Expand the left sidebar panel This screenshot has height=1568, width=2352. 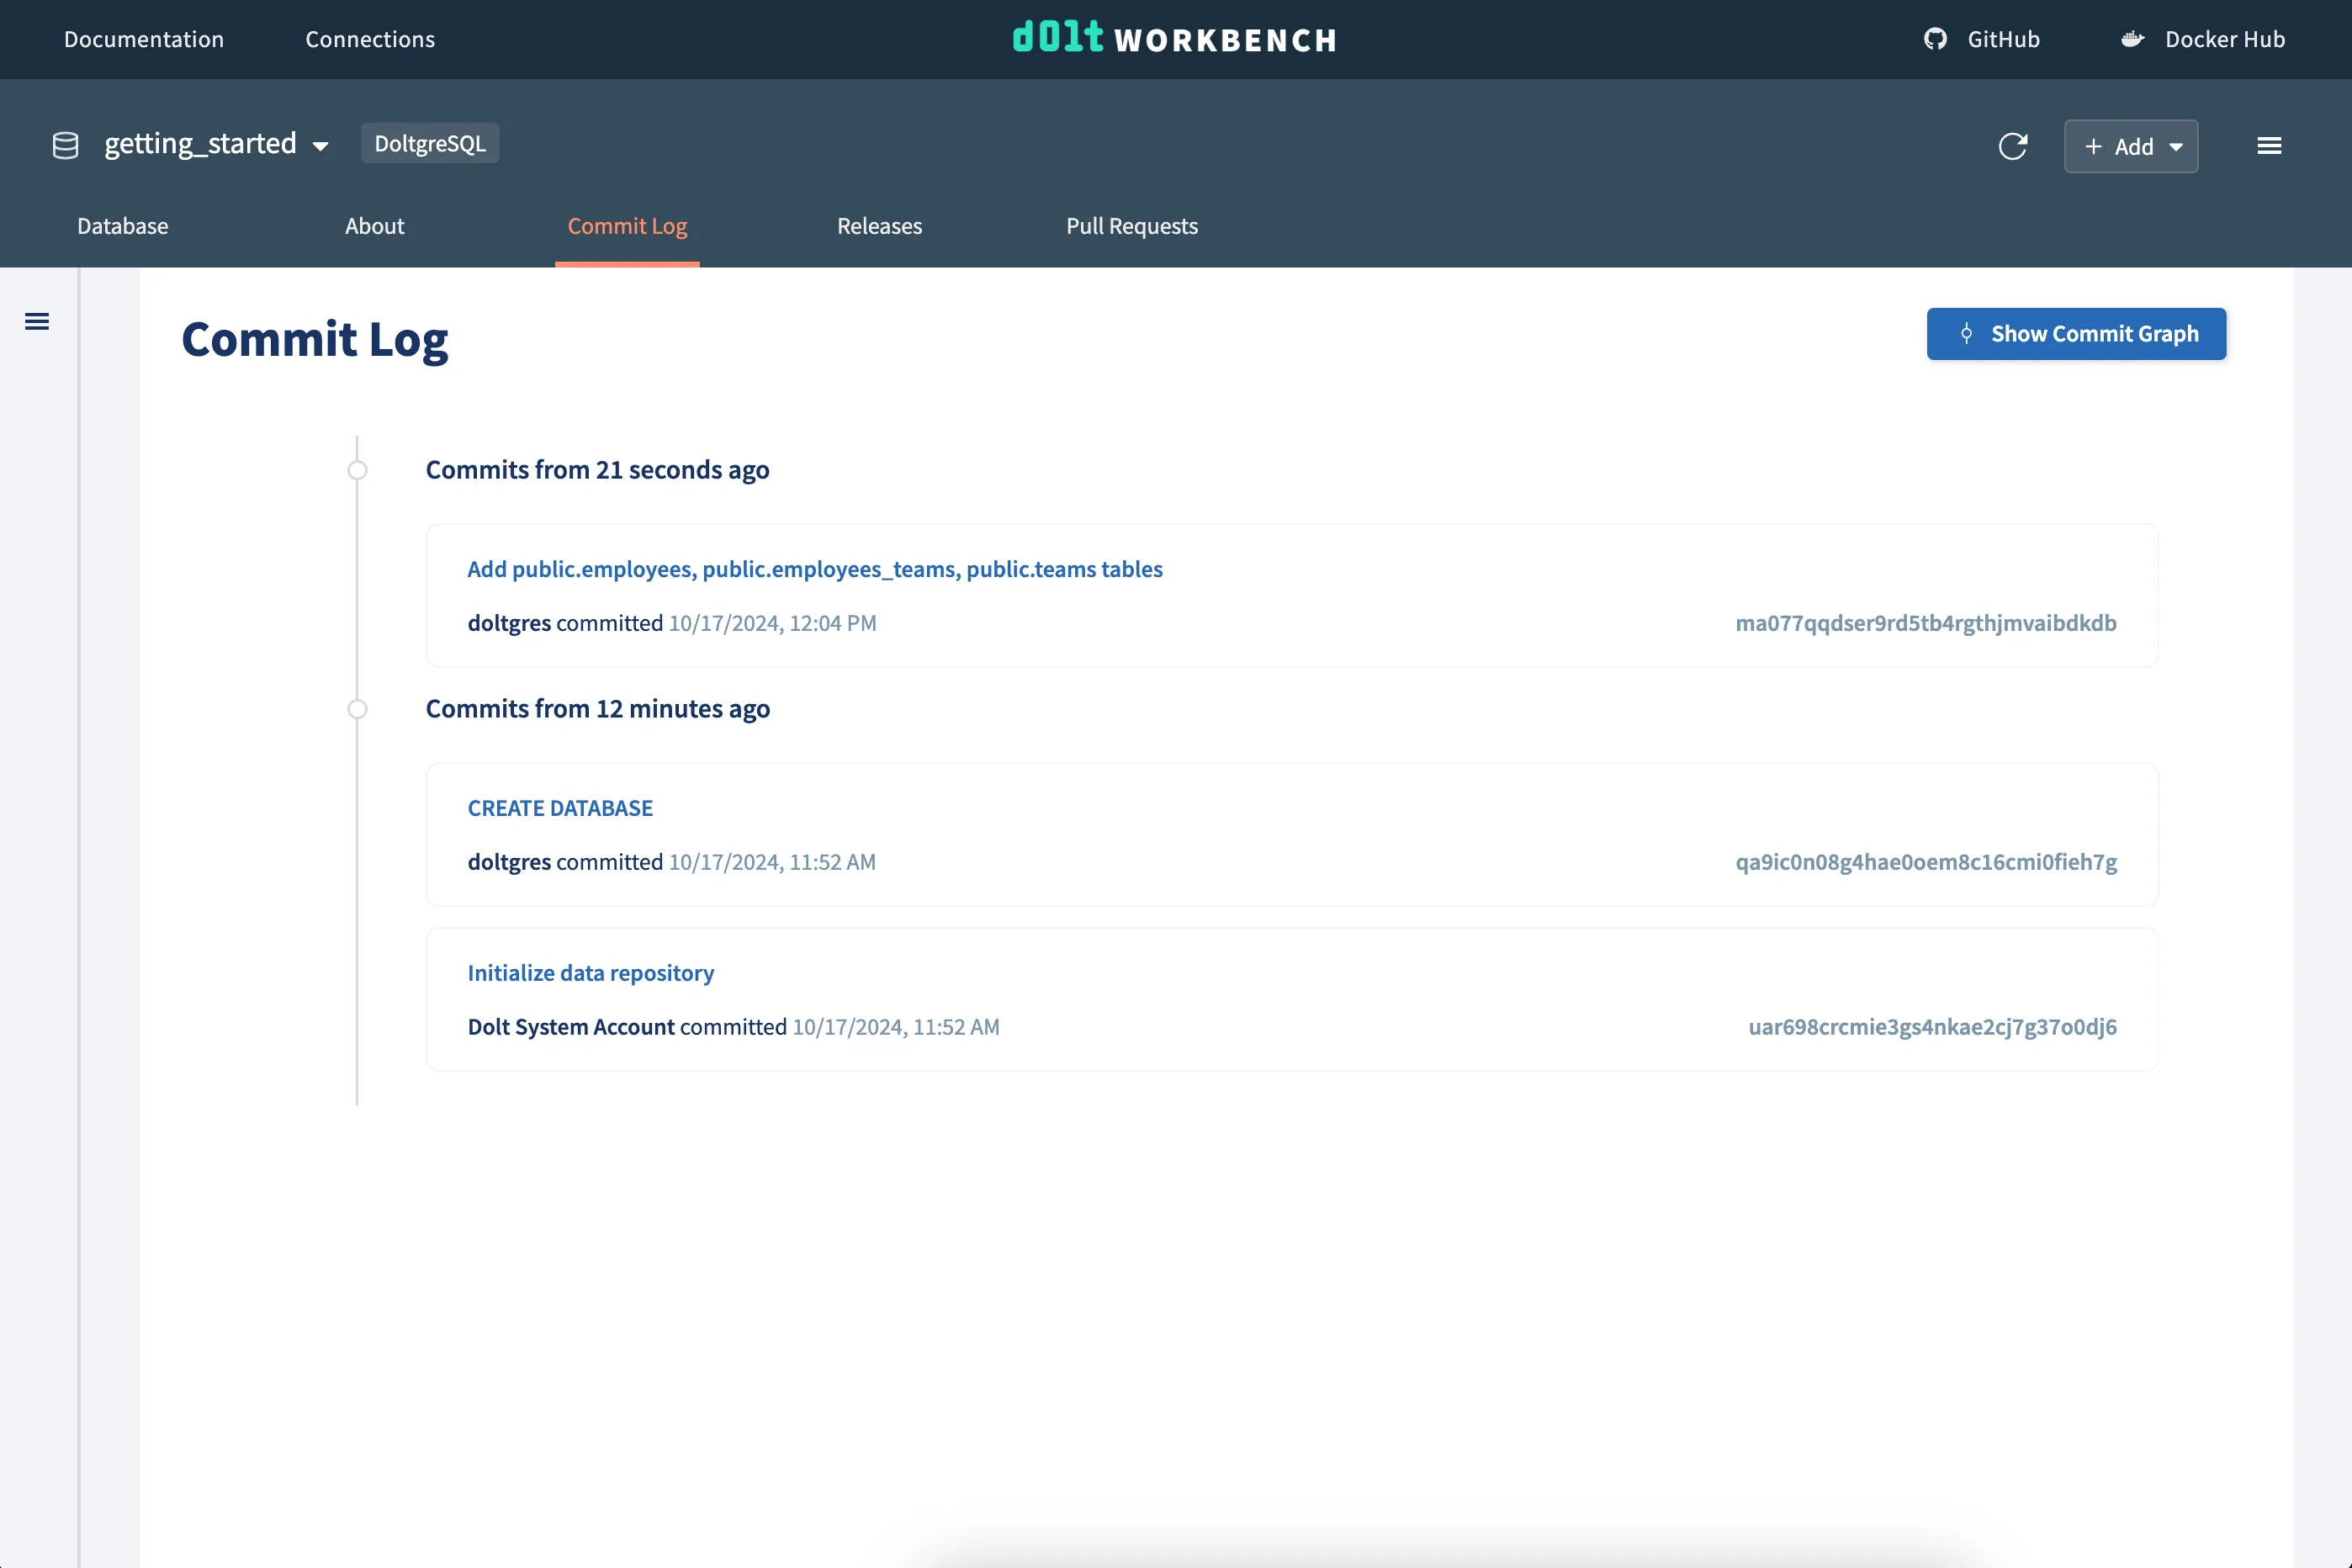tap(37, 321)
